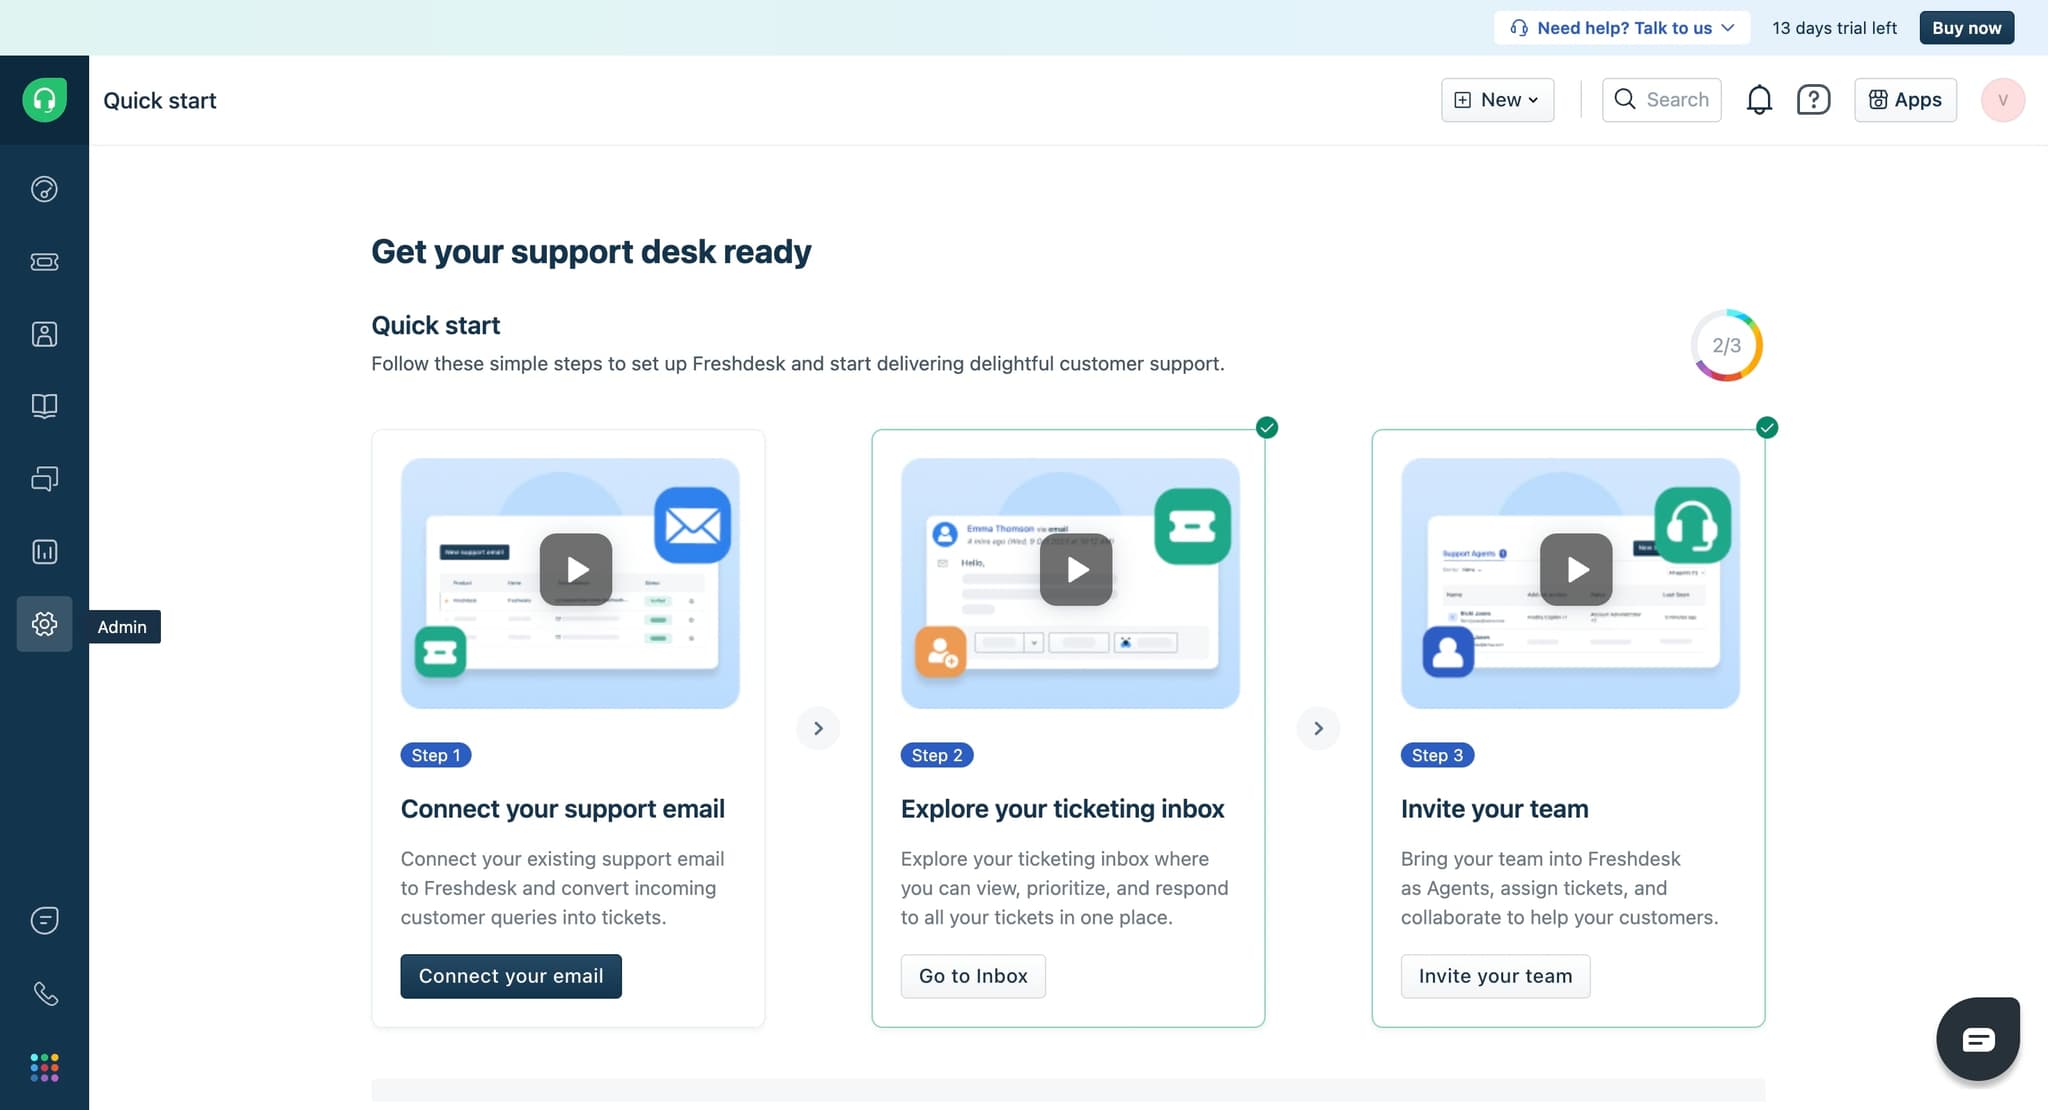2048x1110 pixels.
Task: Click Connect your email button
Action: (x=510, y=975)
